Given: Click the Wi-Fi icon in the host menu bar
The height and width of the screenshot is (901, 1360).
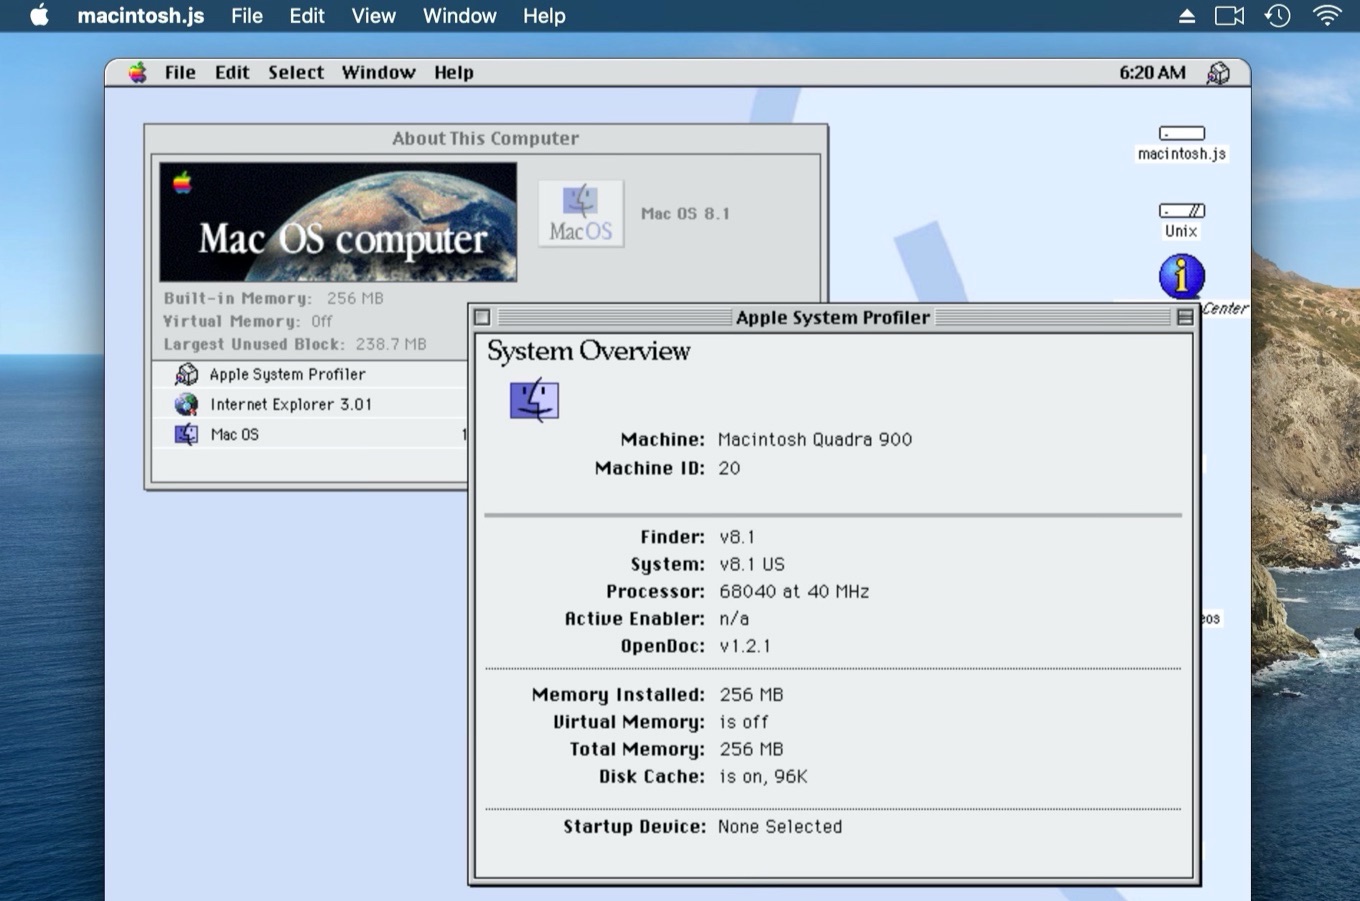Looking at the screenshot, I should click(x=1327, y=15).
